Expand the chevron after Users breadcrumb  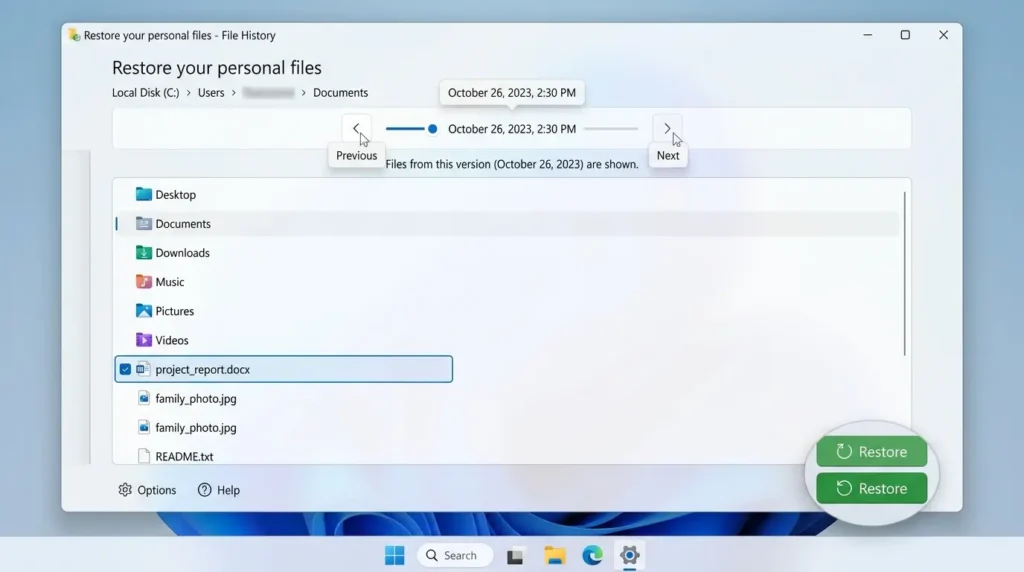(x=234, y=93)
